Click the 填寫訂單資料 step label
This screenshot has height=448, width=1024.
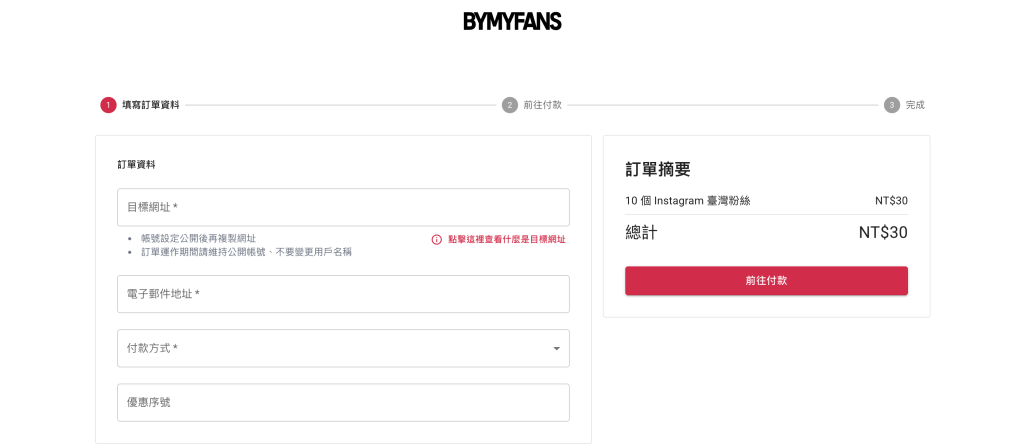pos(150,105)
